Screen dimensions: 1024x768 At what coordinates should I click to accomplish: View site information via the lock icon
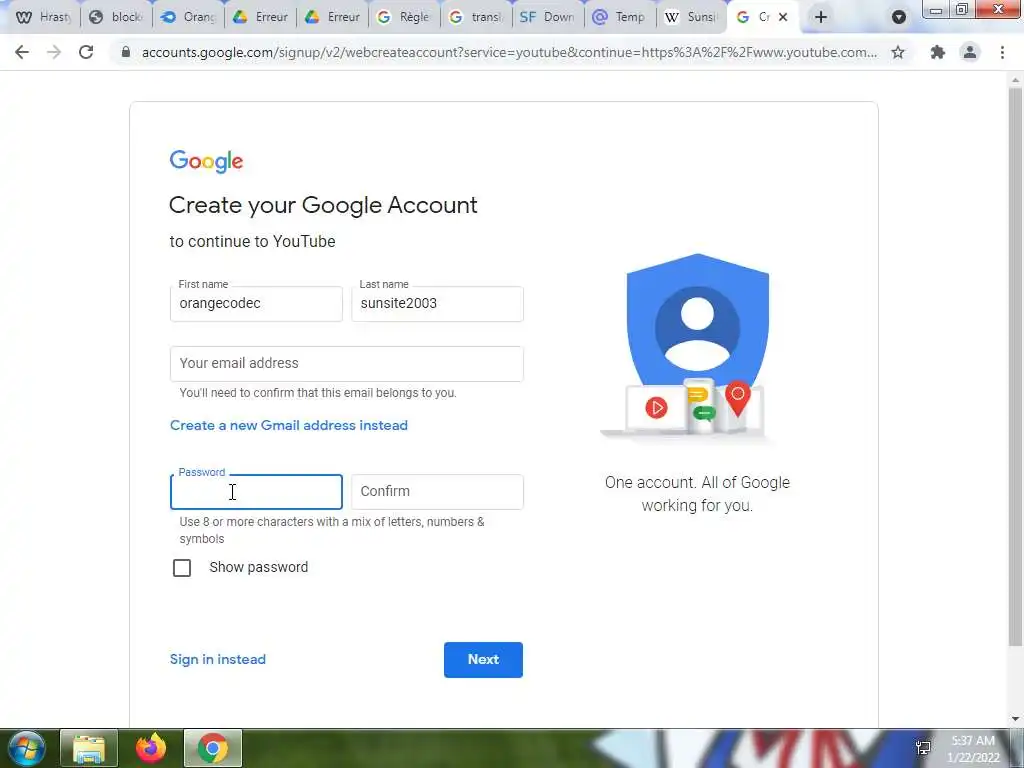(126, 52)
